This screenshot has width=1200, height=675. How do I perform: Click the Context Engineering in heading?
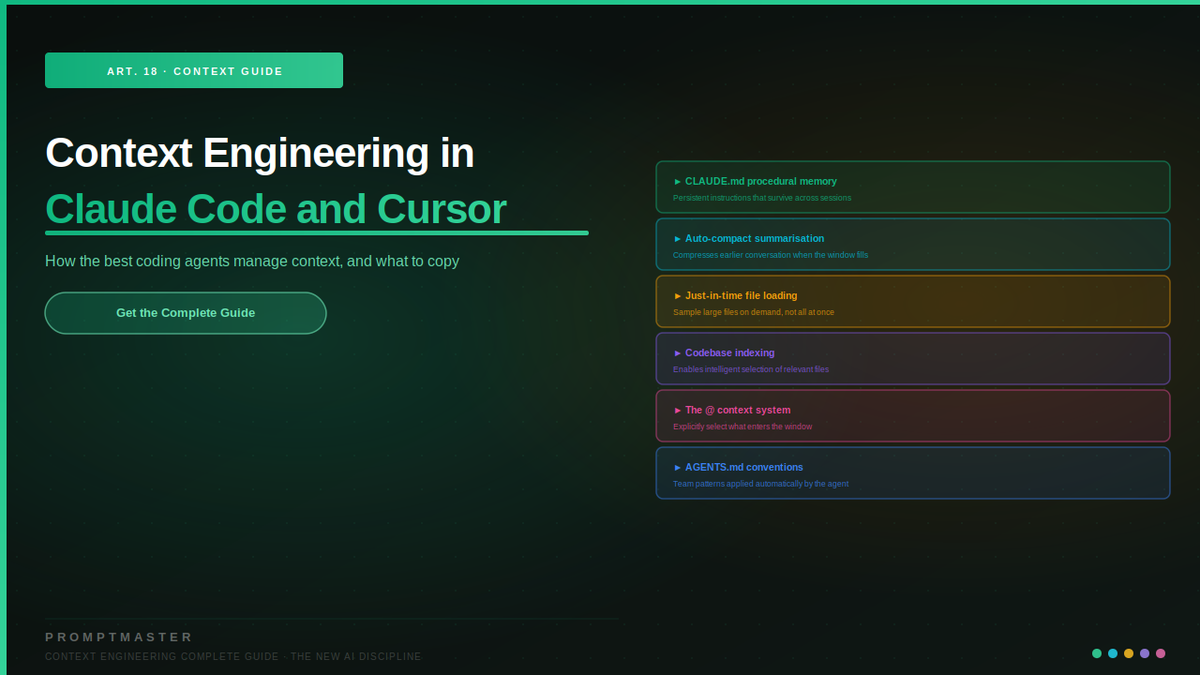[x=260, y=153]
